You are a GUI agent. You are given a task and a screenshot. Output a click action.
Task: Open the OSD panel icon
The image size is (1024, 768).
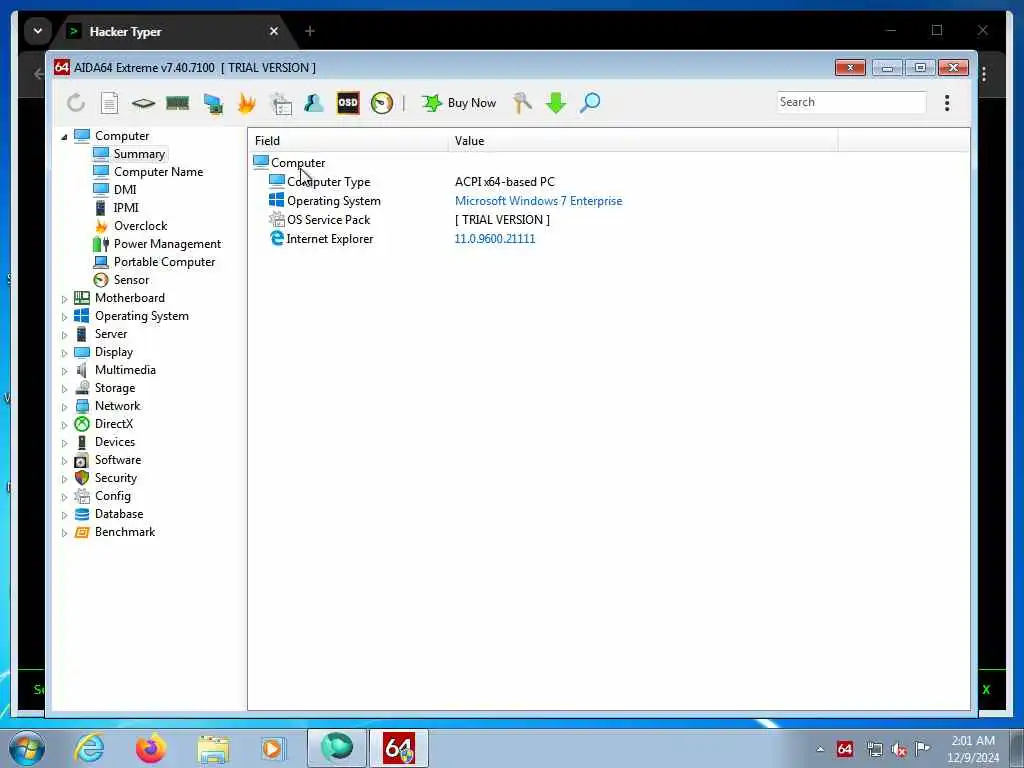pyautogui.click(x=348, y=103)
